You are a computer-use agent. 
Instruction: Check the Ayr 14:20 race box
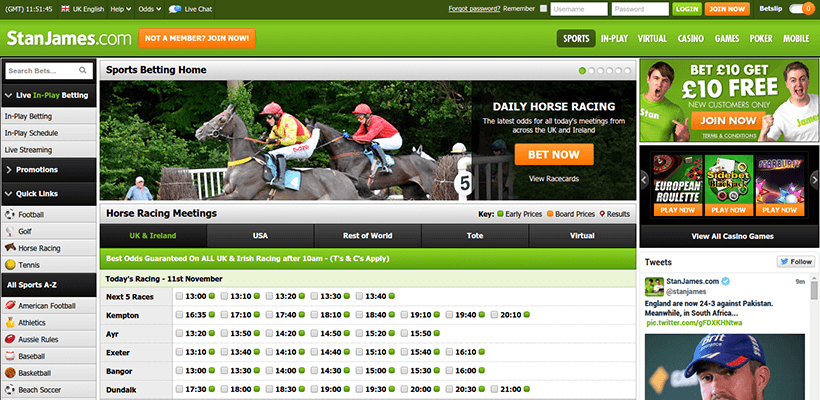pyautogui.click(x=269, y=334)
